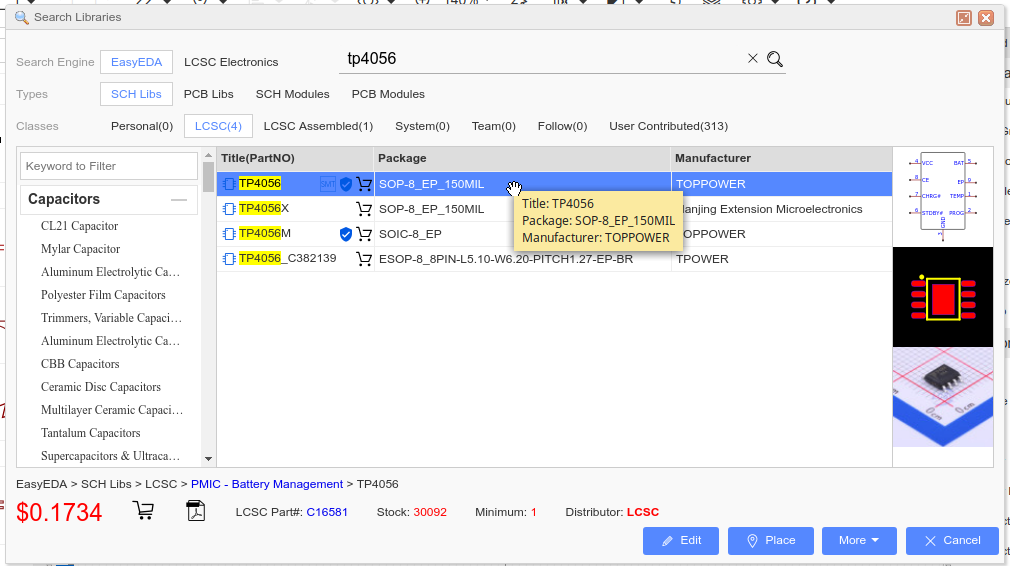Click the SMT badge in TP4056 row

pos(328,184)
